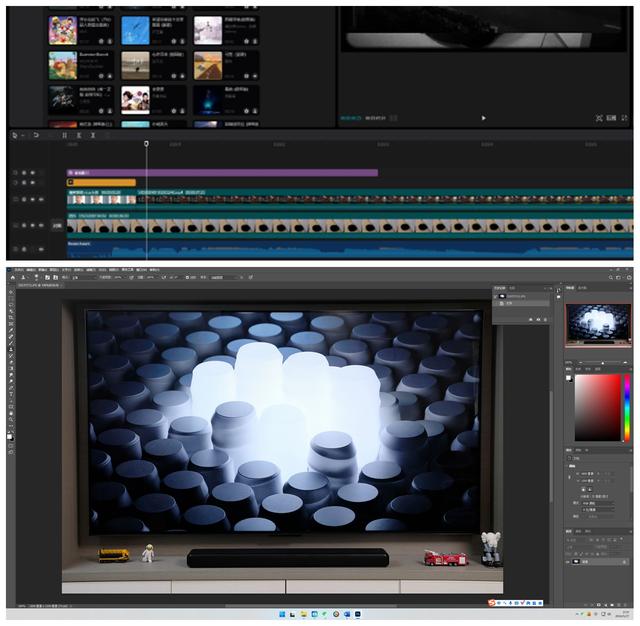Pick the Clone Stamp tool

11,349
